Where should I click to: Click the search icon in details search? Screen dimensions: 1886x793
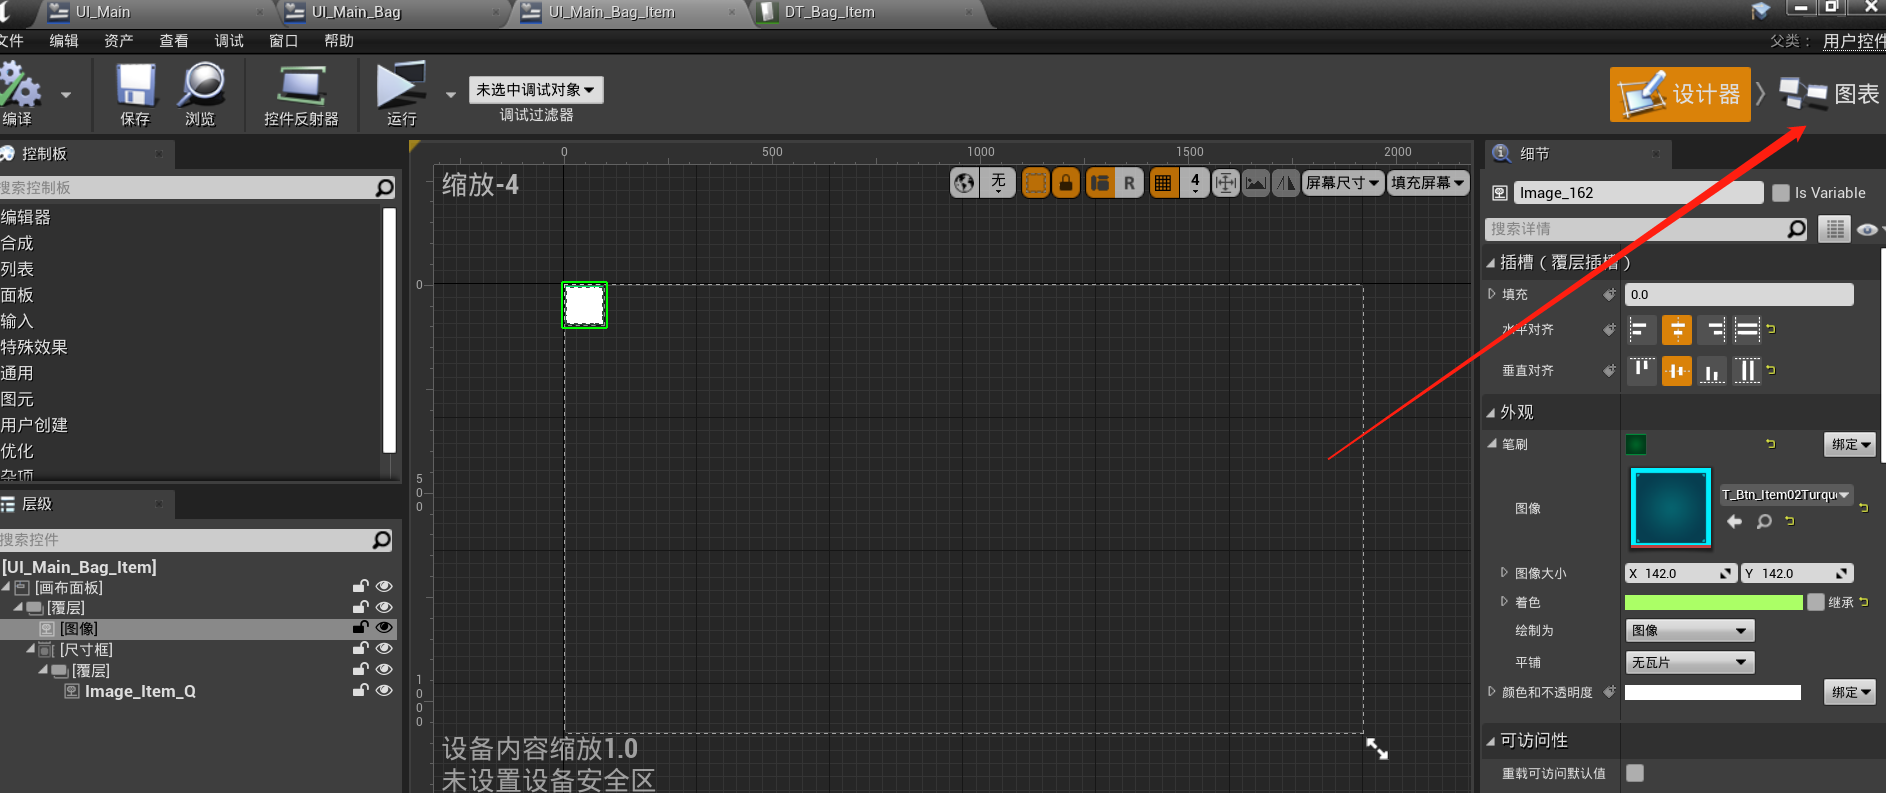click(1796, 229)
